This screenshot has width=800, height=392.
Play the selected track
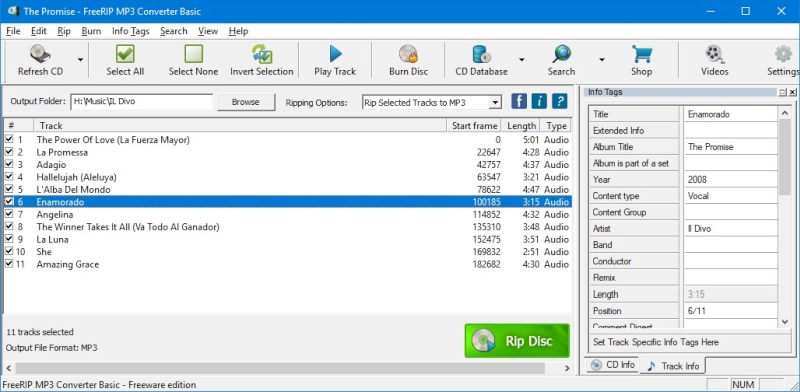335,54
